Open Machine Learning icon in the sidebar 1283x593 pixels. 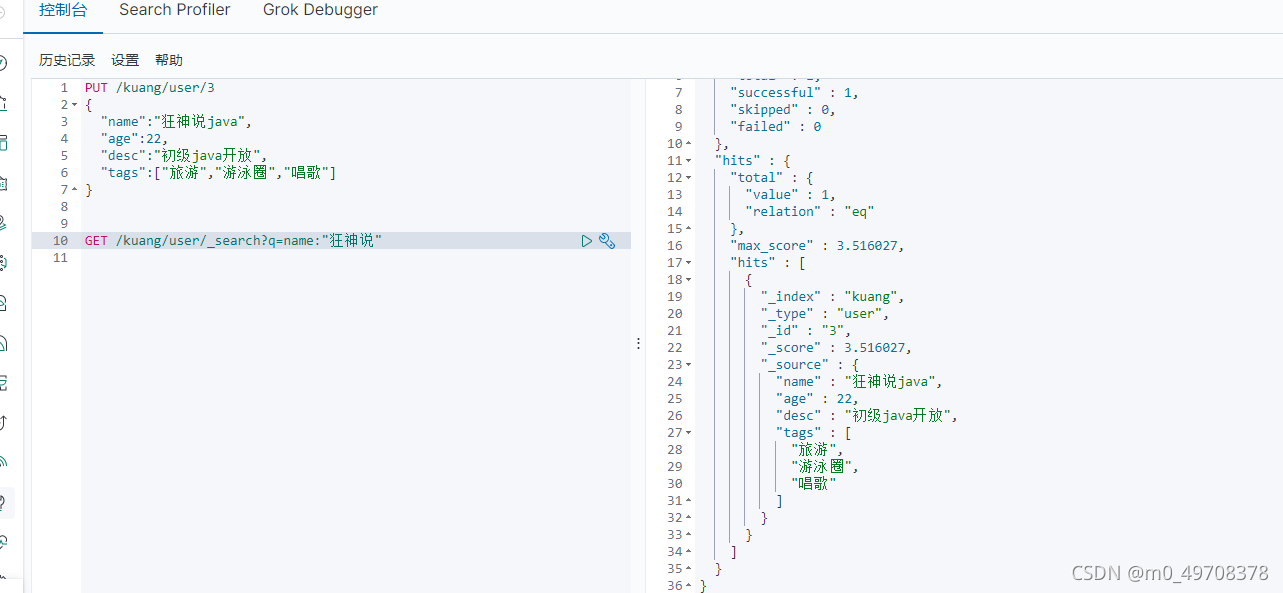click(3, 262)
